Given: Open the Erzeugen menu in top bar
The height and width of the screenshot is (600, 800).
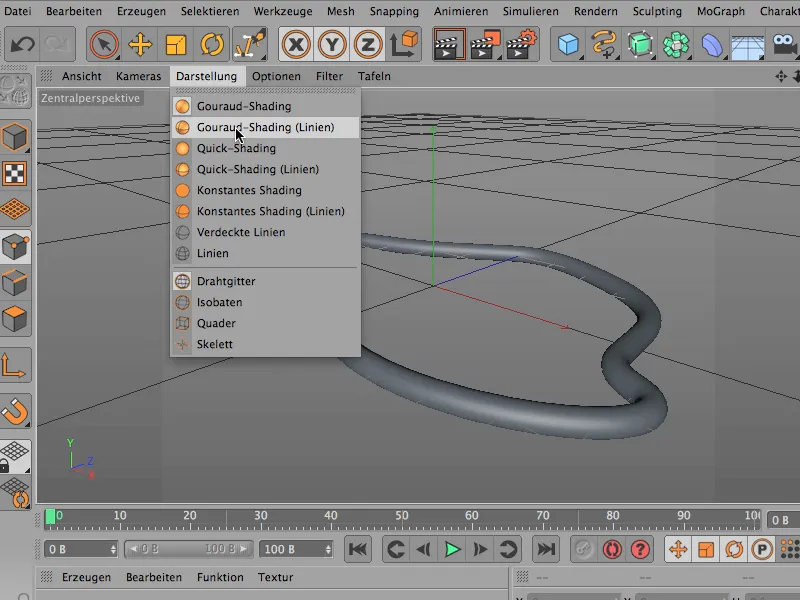Looking at the screenshot, I should [141, 11].
